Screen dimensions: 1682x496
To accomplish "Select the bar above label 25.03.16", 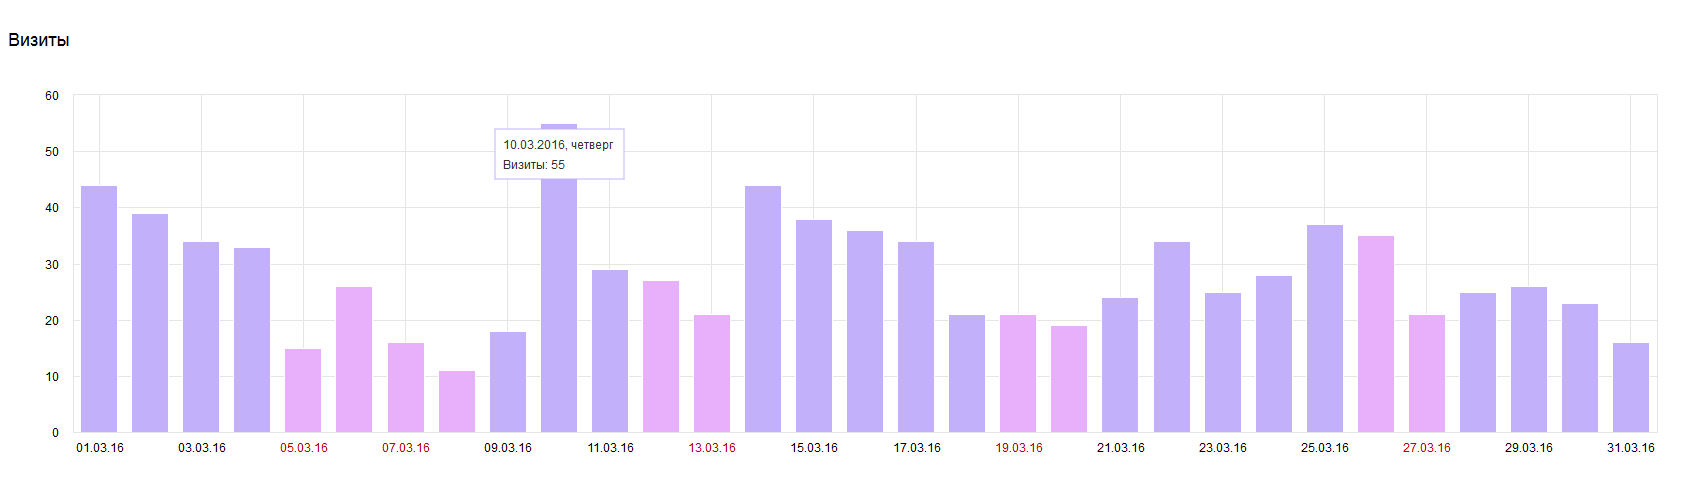I will click(1325, 329).
